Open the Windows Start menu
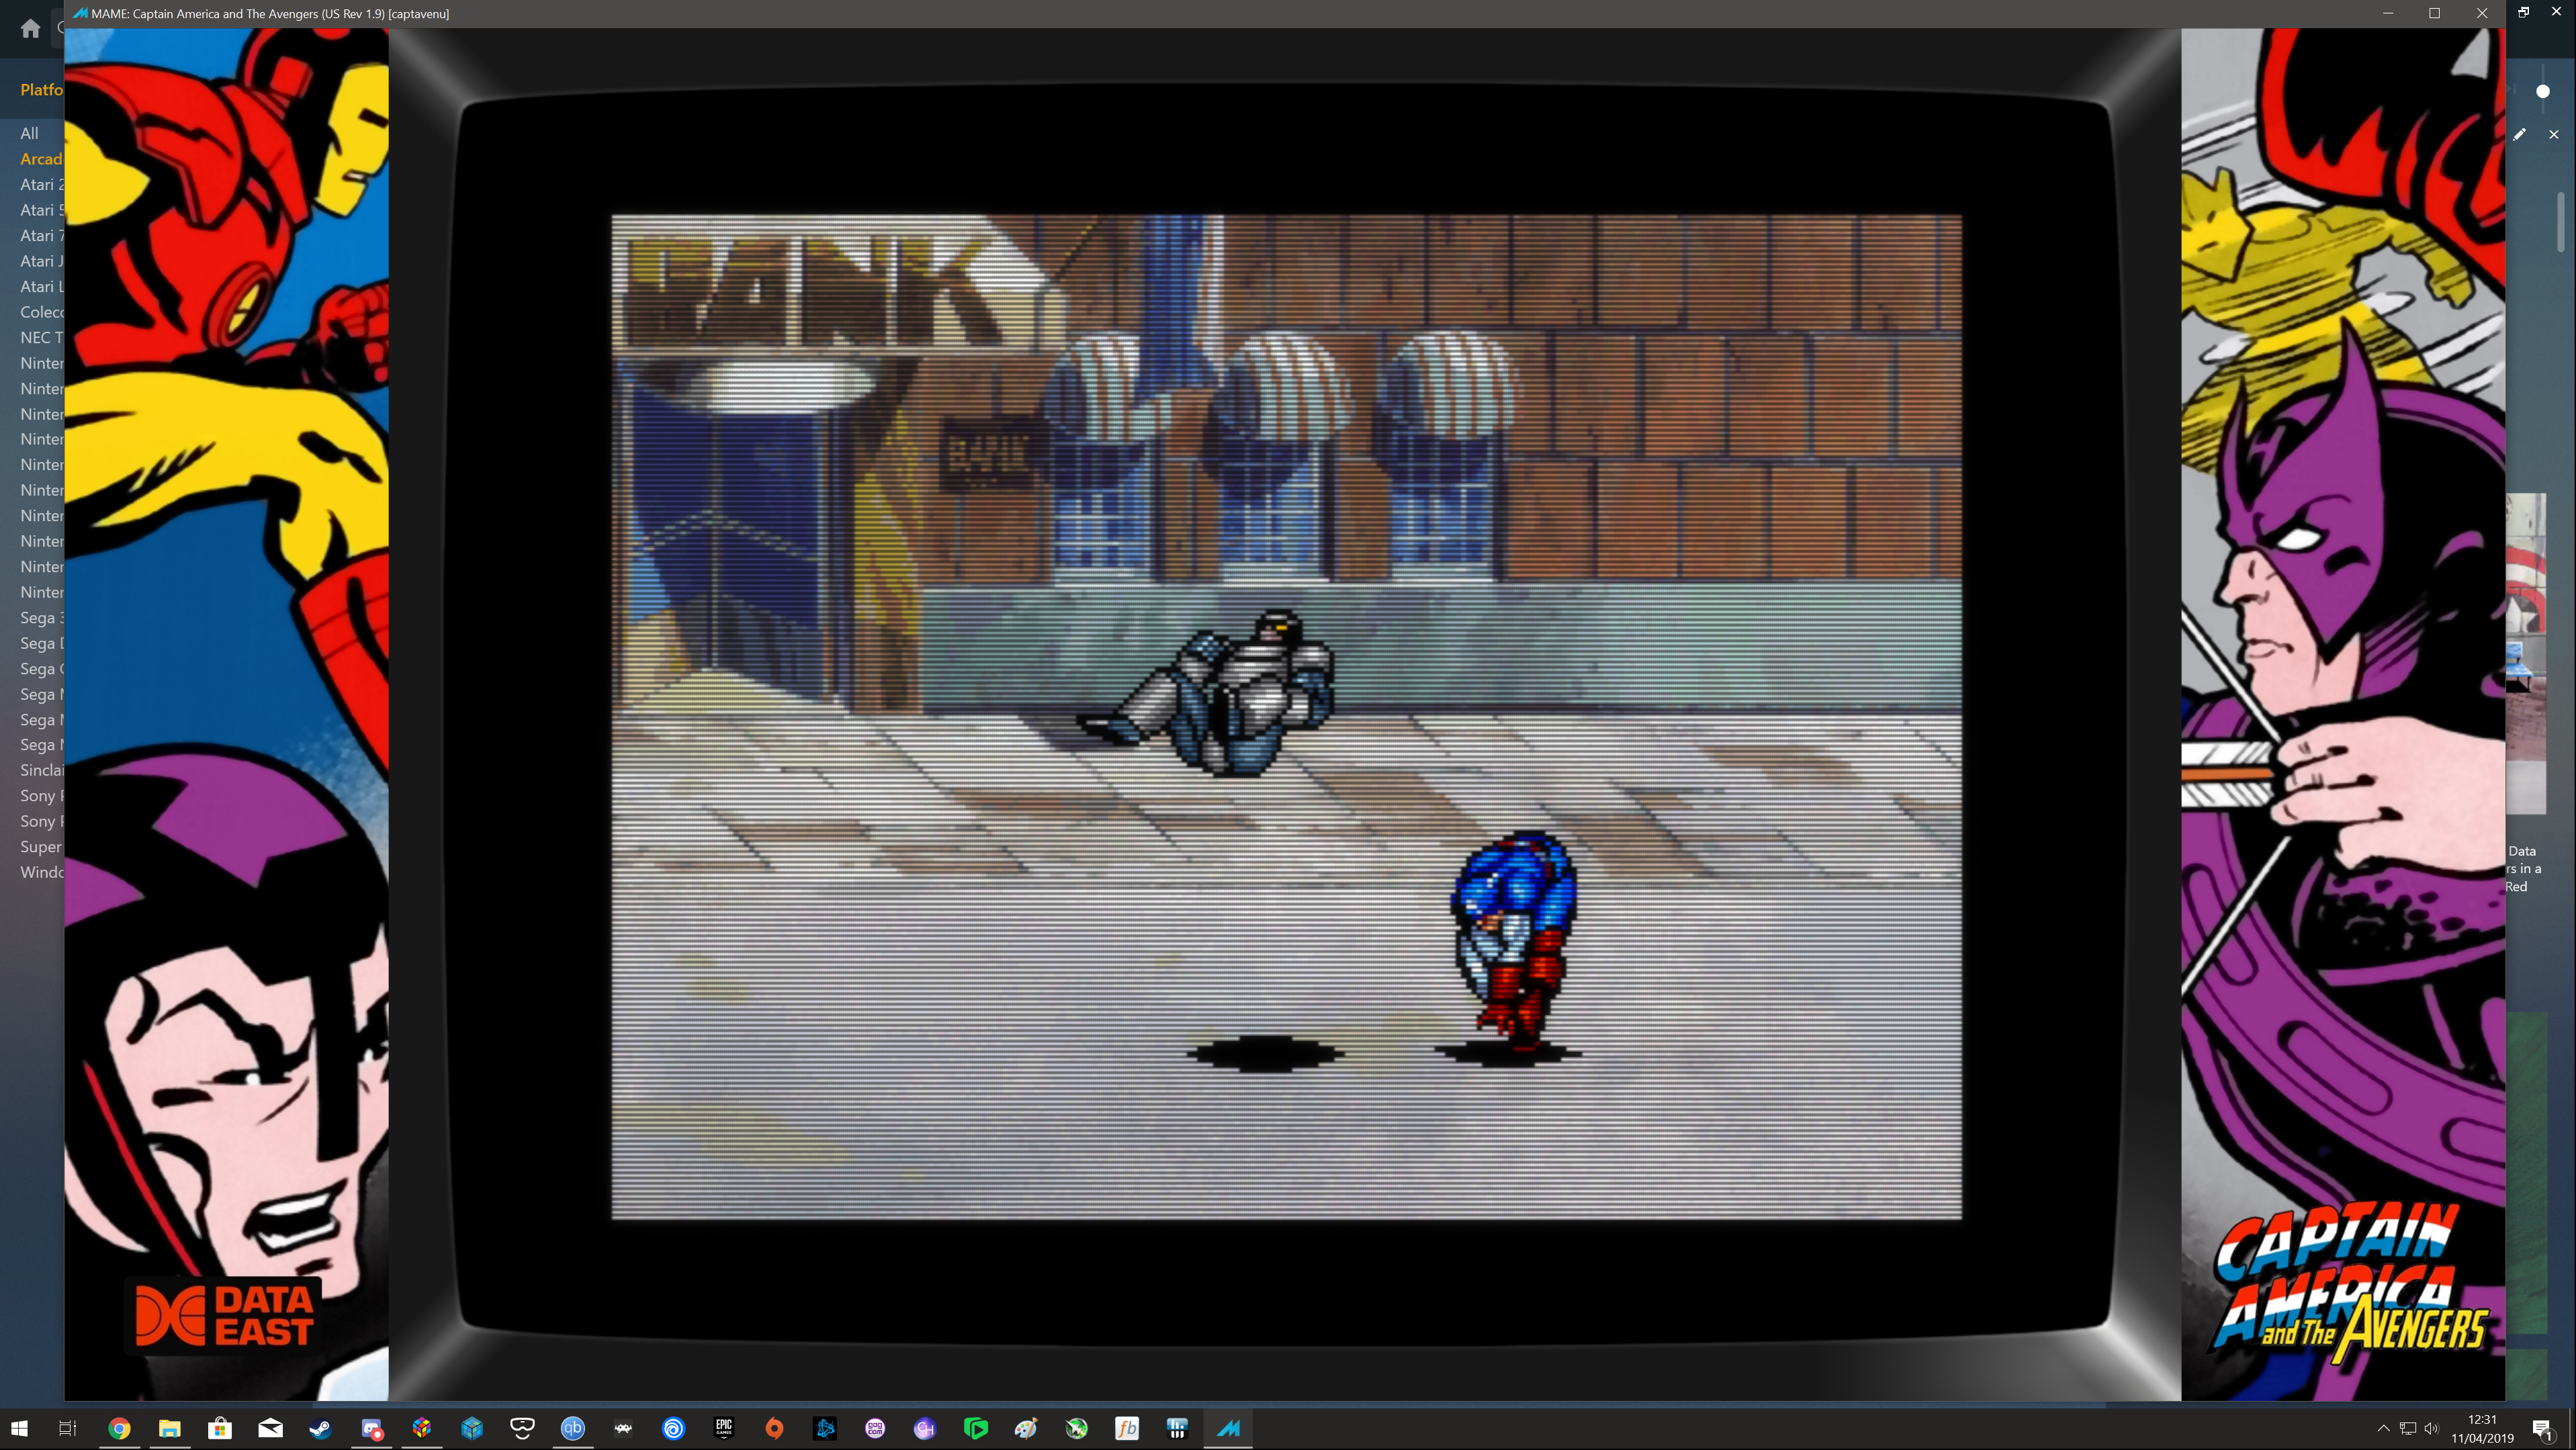Image resolution: width=2576 pixels, height=1450 pixels. click(x=19, y=1428)
